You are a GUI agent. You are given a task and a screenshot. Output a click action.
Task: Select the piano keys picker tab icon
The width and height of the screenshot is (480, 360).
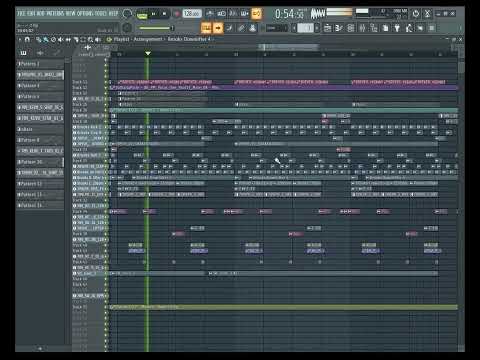tap(24, 53)
